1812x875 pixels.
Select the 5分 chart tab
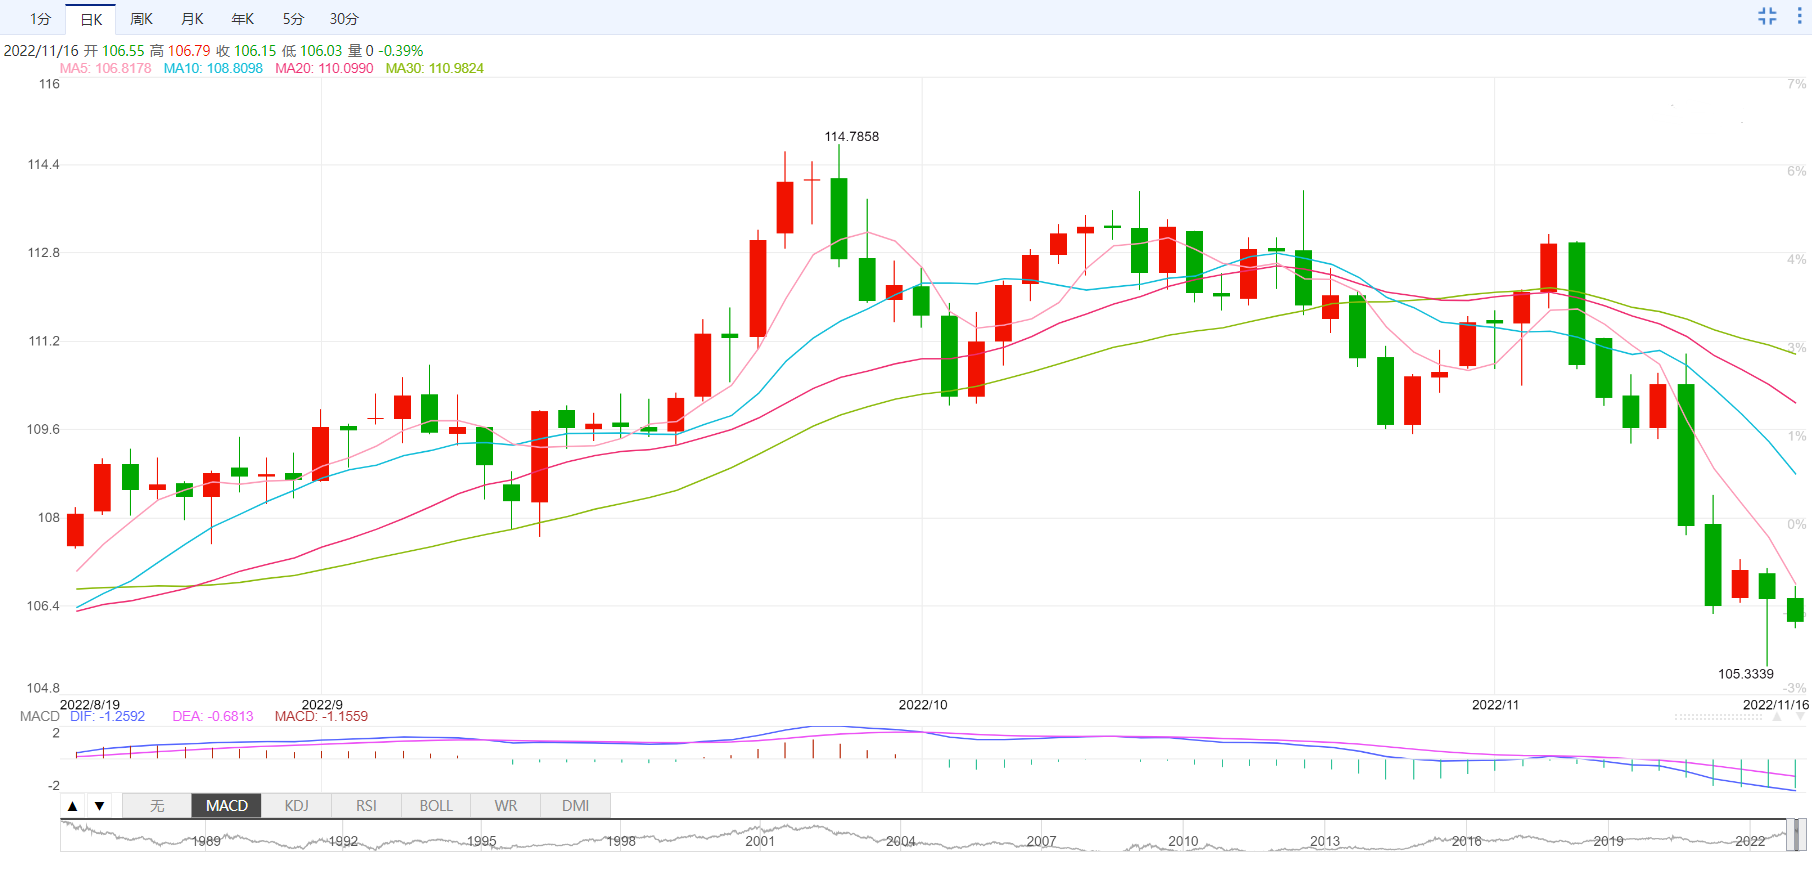point(293,19)
